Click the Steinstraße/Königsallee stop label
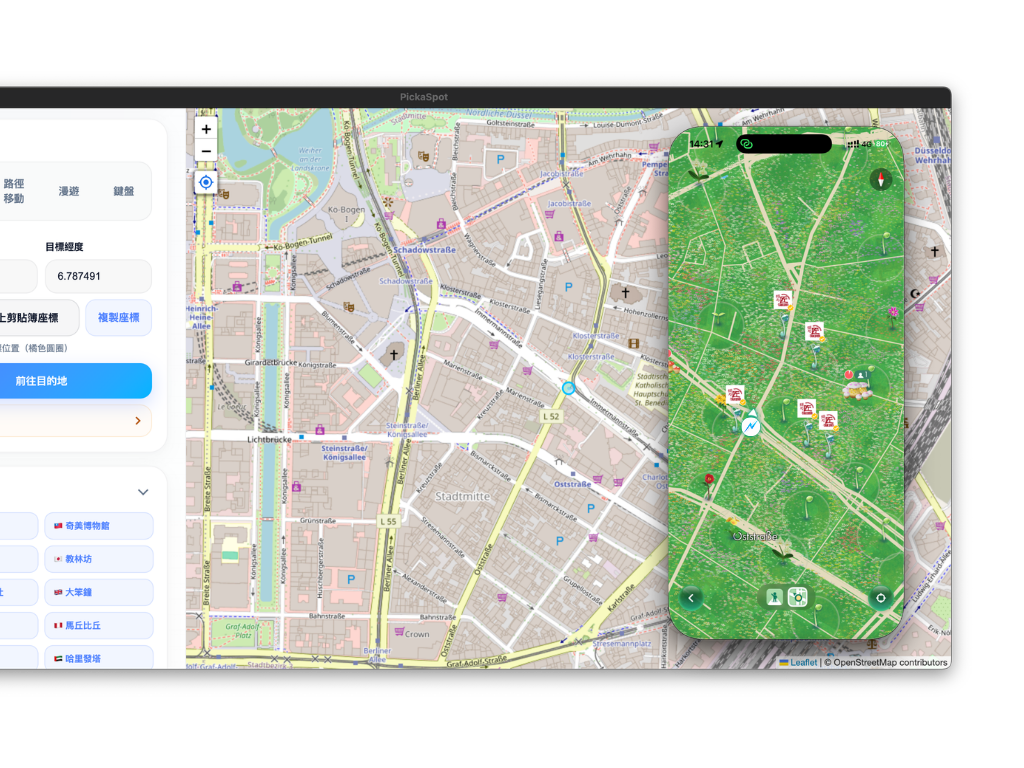Screen dimensions: 1024x768 pyautogui.click(x=344, y=453)
